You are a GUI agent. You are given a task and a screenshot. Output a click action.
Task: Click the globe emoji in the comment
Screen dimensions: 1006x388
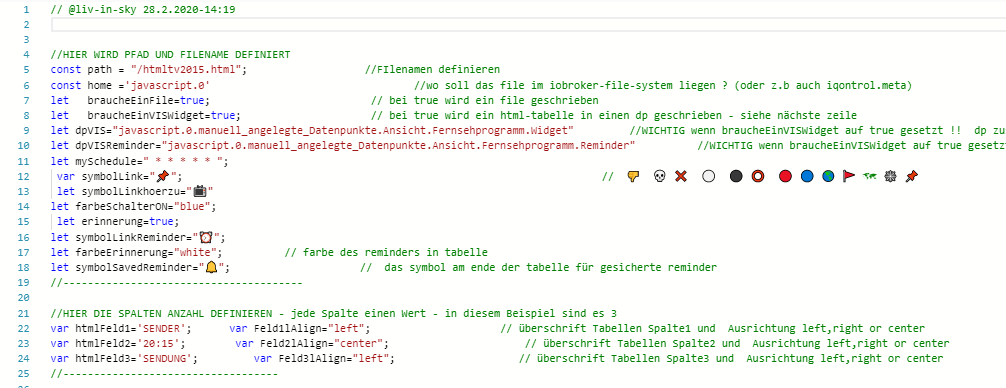(828, 176)
